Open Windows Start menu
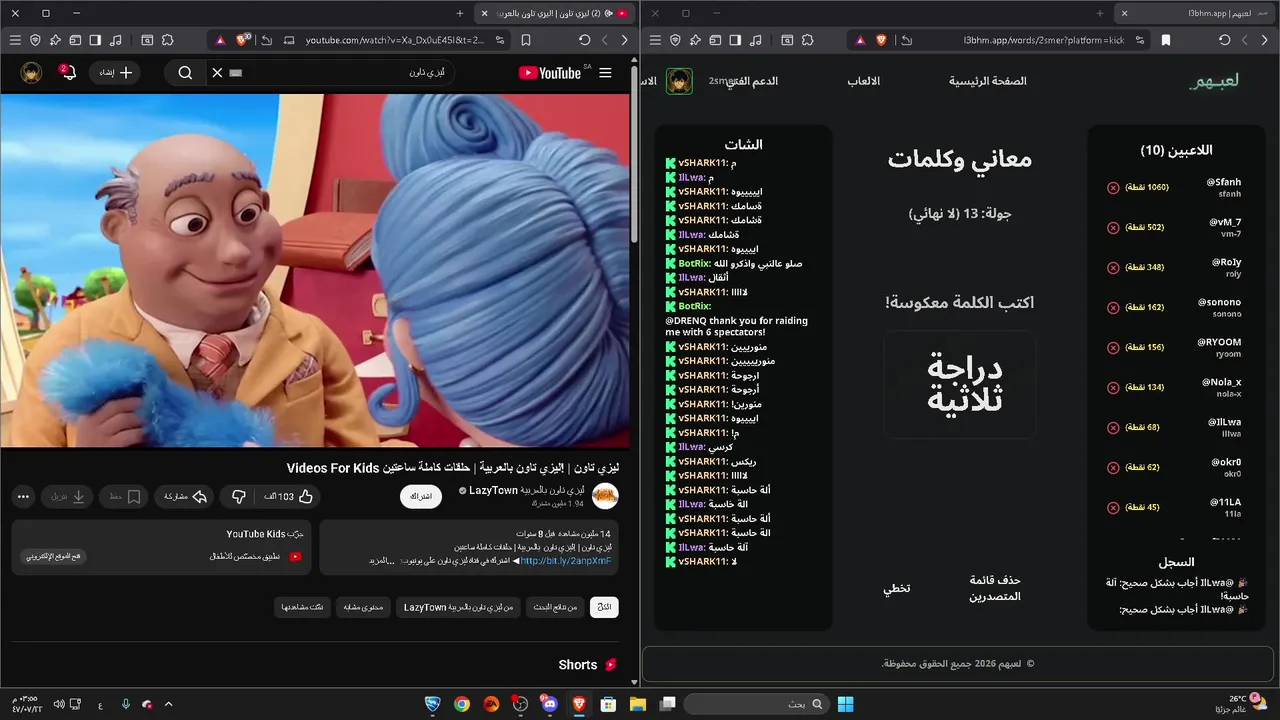Screen dimensions: 1280x720 pyautogui.click(x=845, y=704)
